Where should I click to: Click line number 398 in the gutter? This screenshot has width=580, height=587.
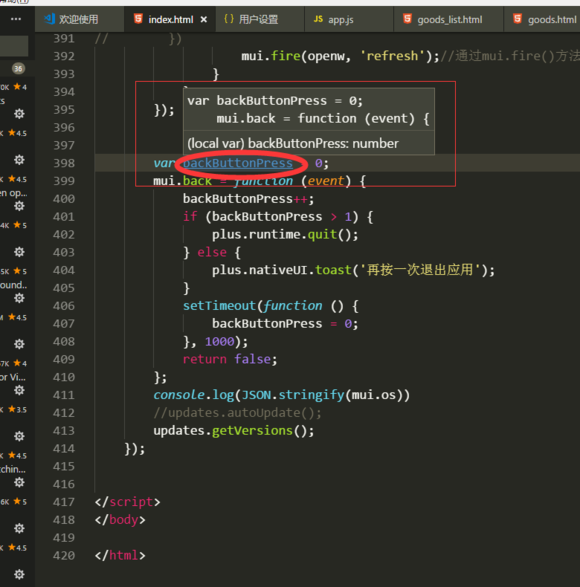coord(64,163)
